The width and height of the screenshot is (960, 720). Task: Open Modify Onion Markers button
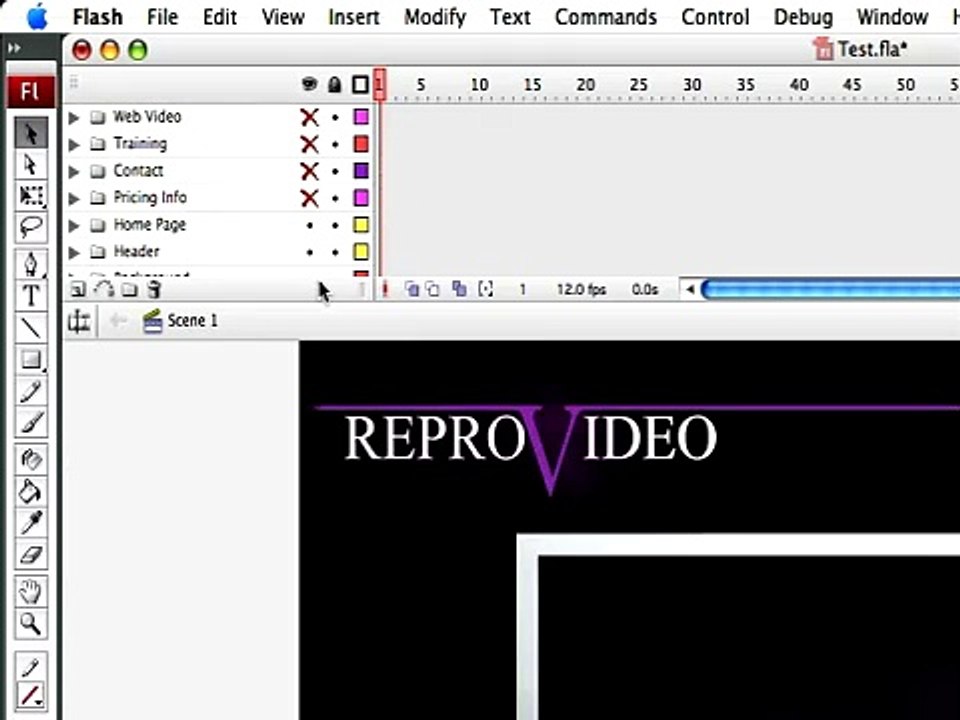click(486, 289)
